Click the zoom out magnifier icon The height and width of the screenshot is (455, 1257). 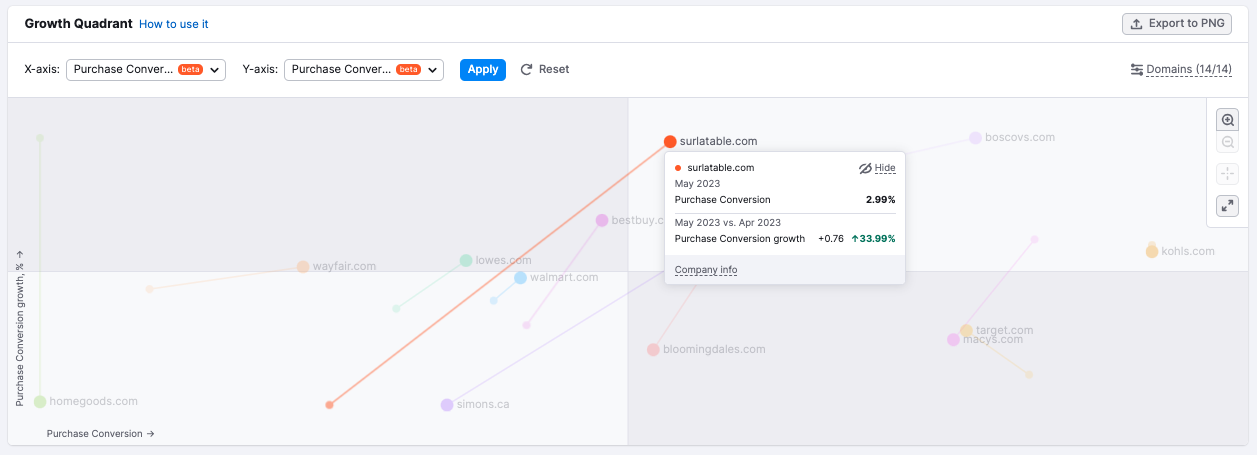pyautogui.click(x=1227, y=143)
